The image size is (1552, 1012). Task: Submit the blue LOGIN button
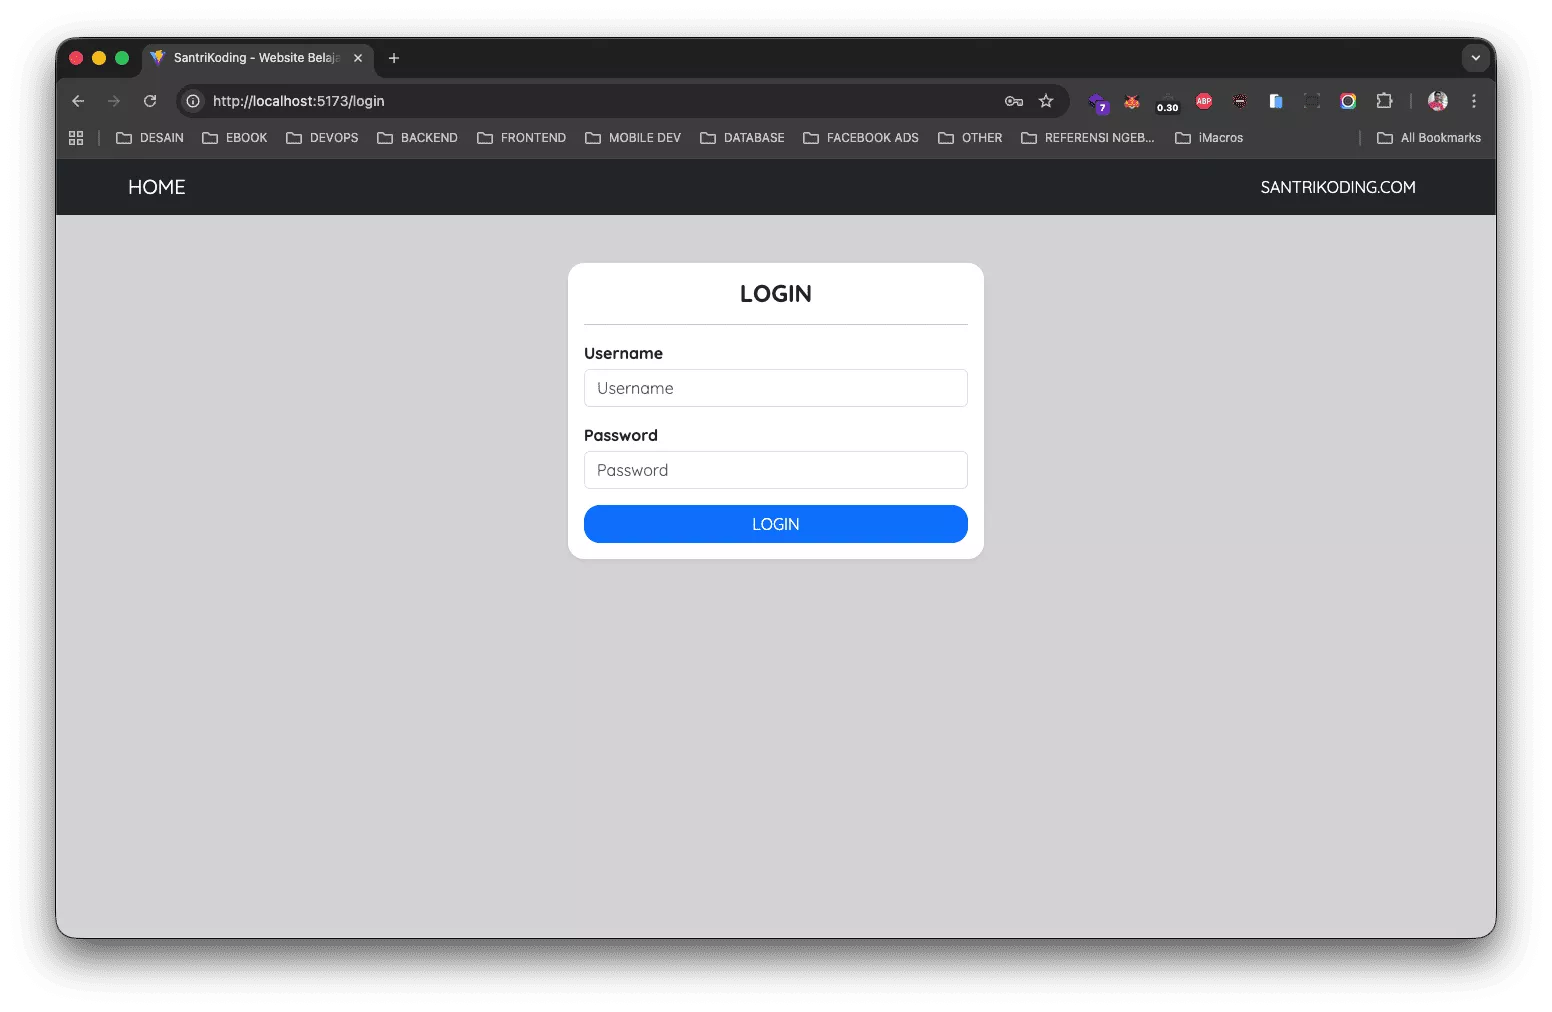coord(776,524)
